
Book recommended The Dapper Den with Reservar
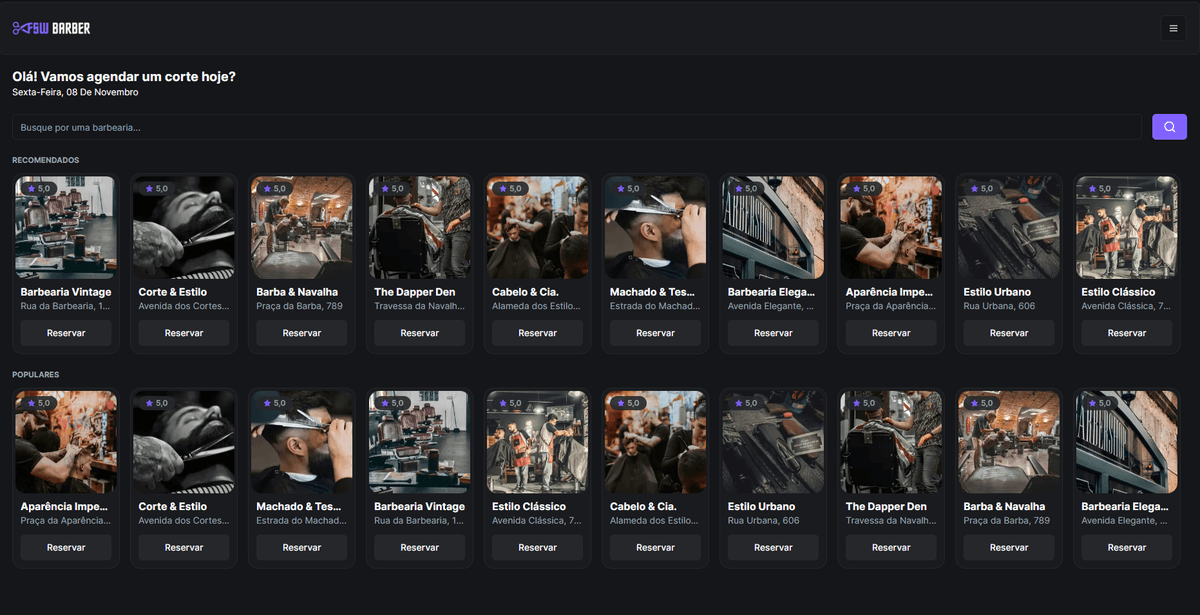pos(419,333)
